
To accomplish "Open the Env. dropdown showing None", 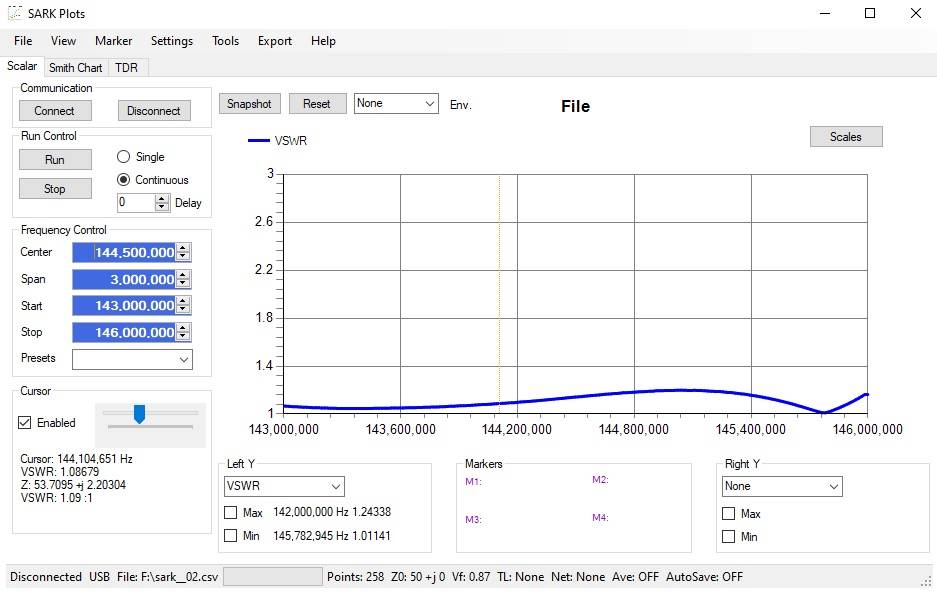I will click(x=396, y=103).
